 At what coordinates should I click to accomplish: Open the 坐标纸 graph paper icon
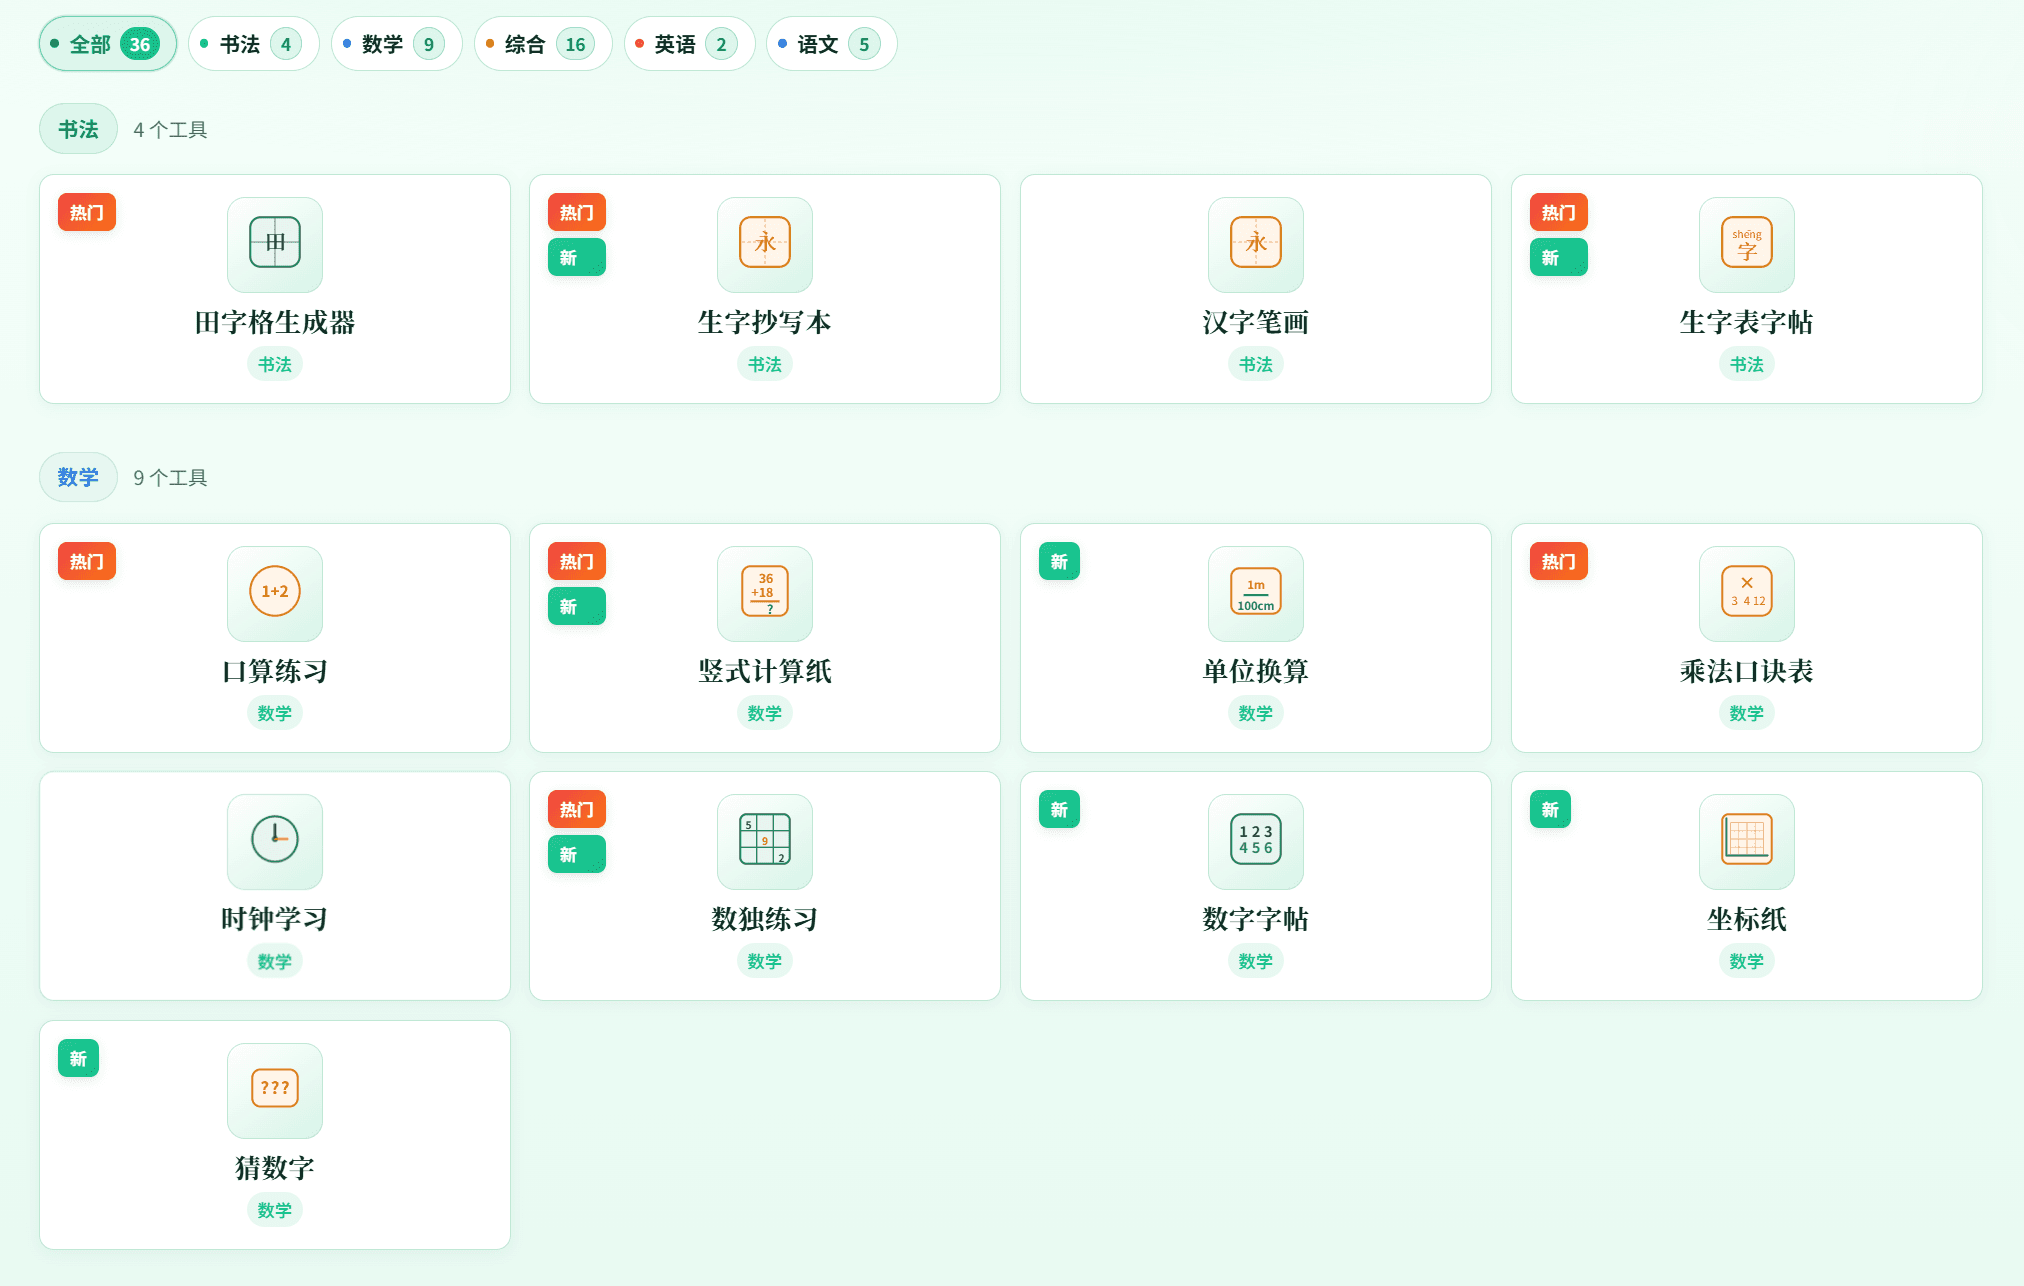point(1747,841)
